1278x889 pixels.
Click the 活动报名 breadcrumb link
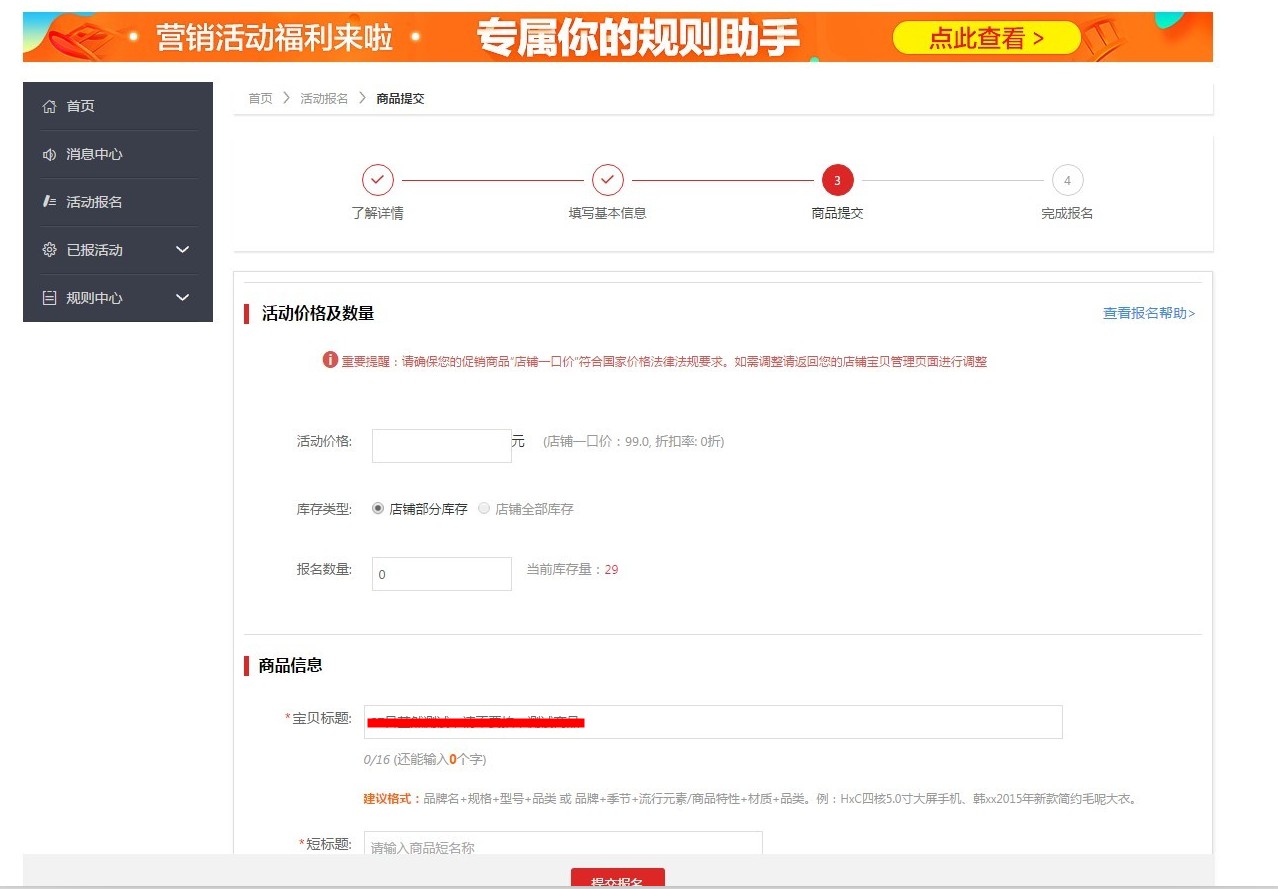[324, 98]
